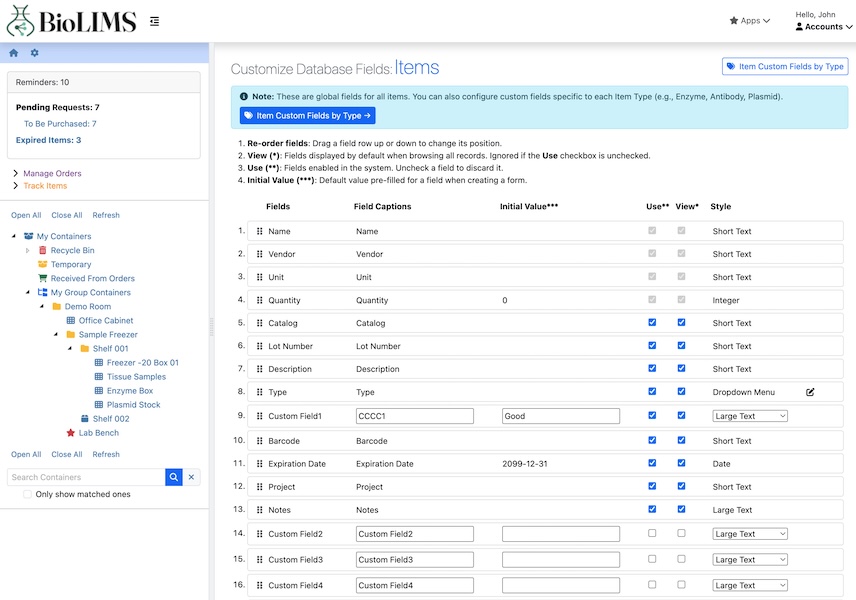This screenshot has height=600, width=856.
Task: Click the BioLIMS logo
Action: pos(71,21)
